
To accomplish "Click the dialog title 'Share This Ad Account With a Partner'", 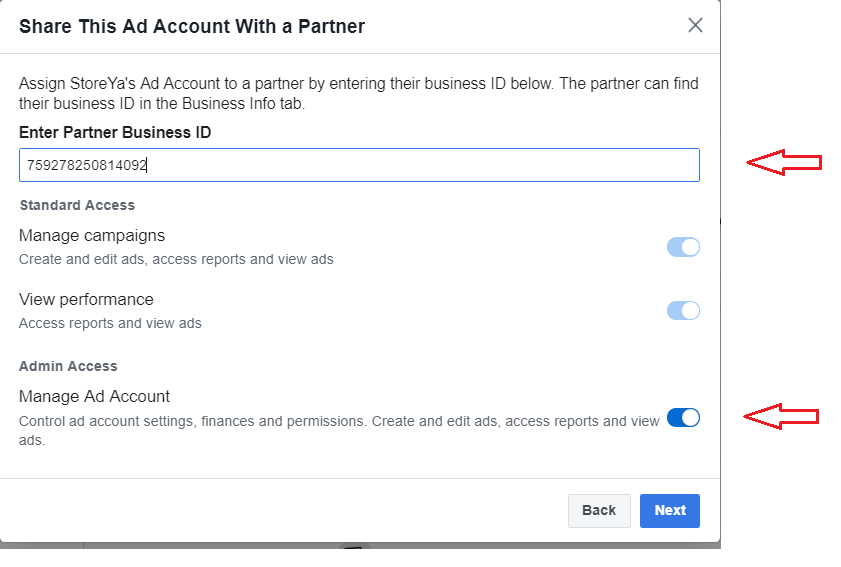I will [192, 27].
